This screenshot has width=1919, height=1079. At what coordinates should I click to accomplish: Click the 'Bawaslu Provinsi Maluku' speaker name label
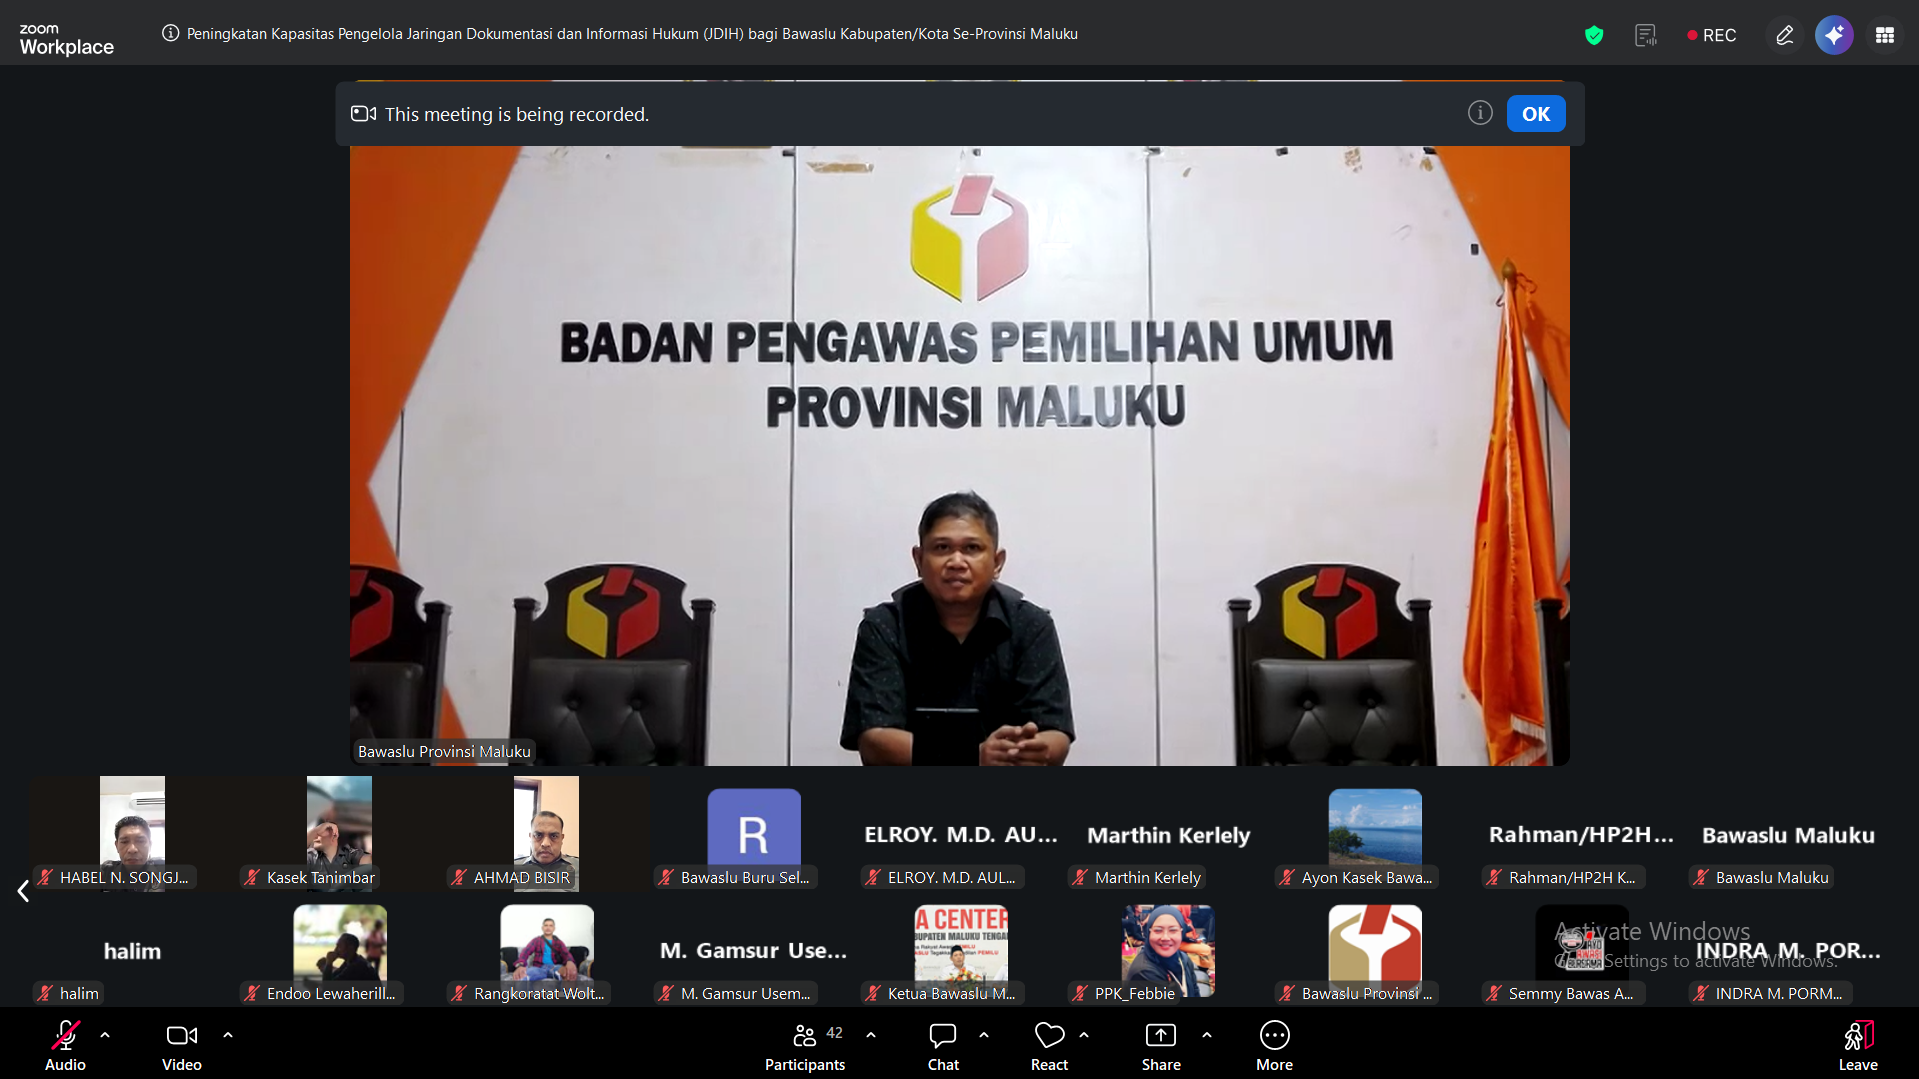444,751
